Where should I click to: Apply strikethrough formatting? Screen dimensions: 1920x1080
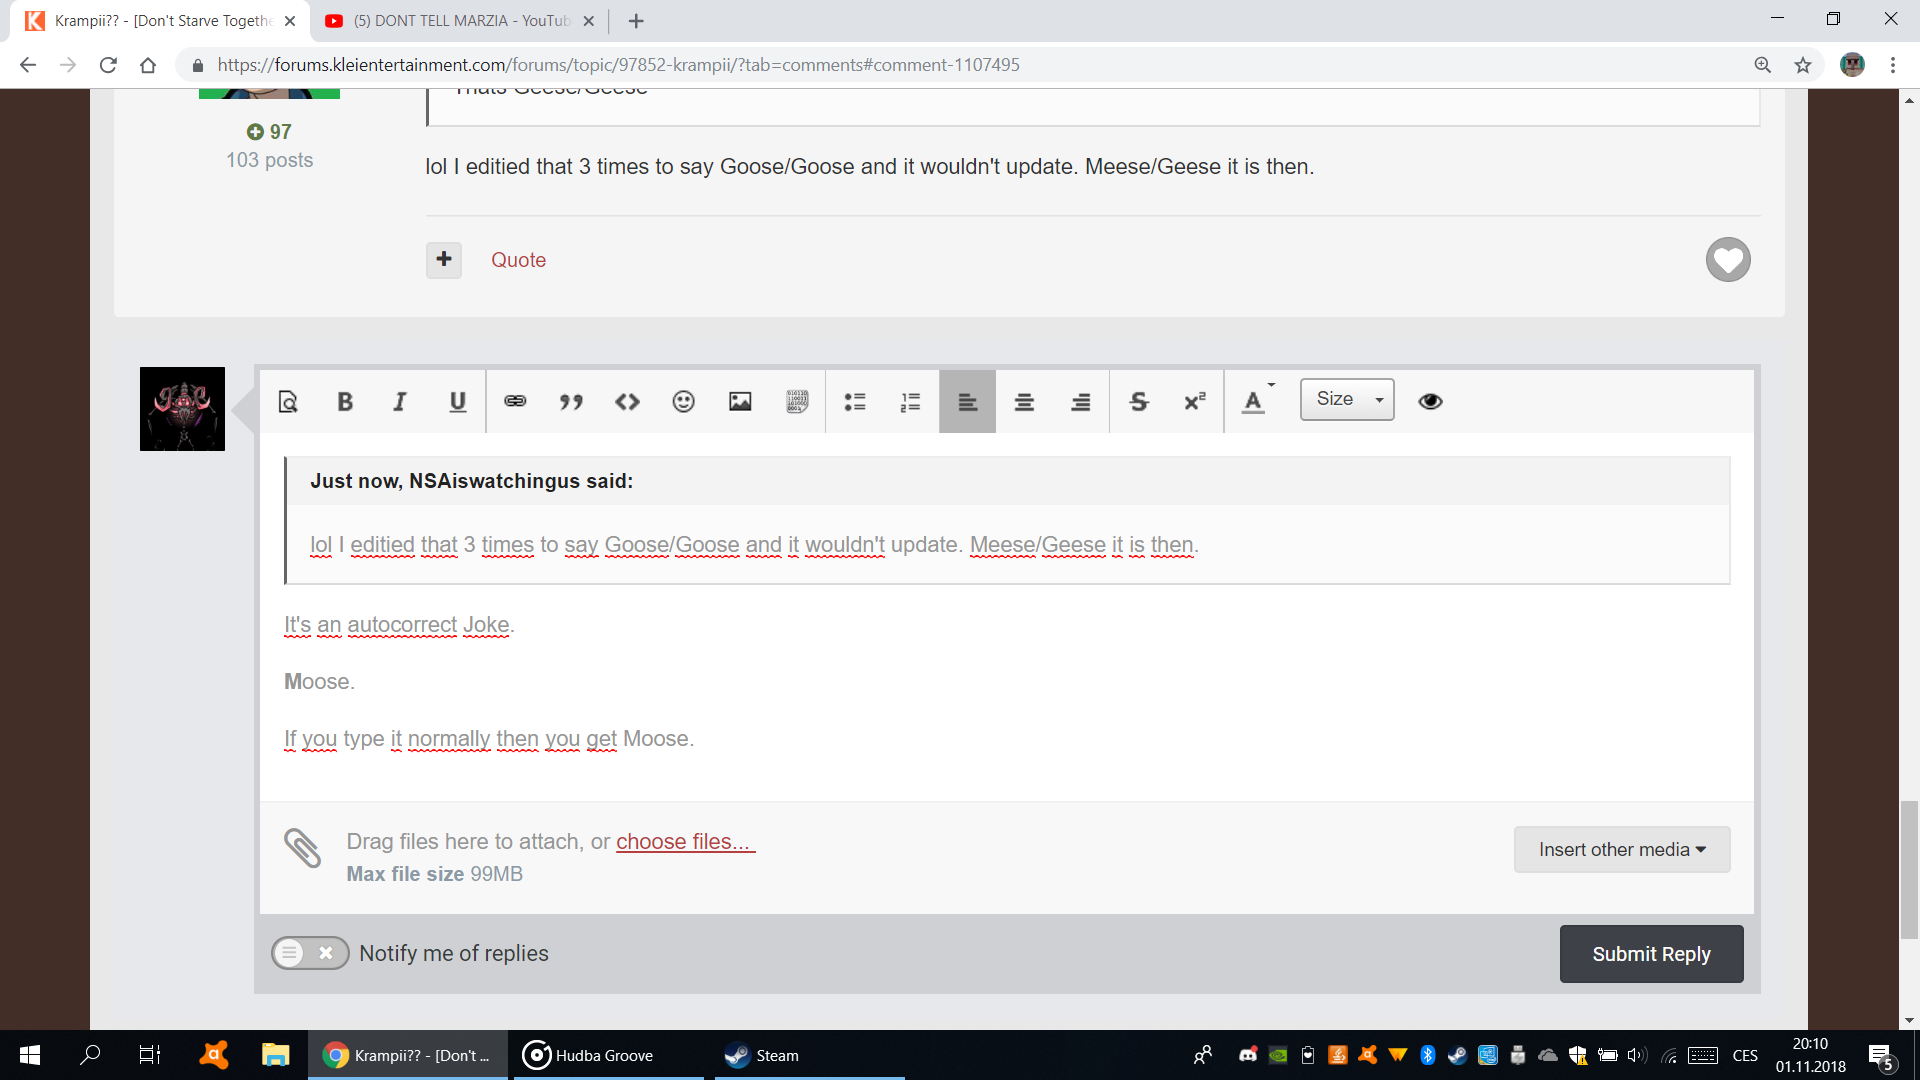[x=1138, y=401]
